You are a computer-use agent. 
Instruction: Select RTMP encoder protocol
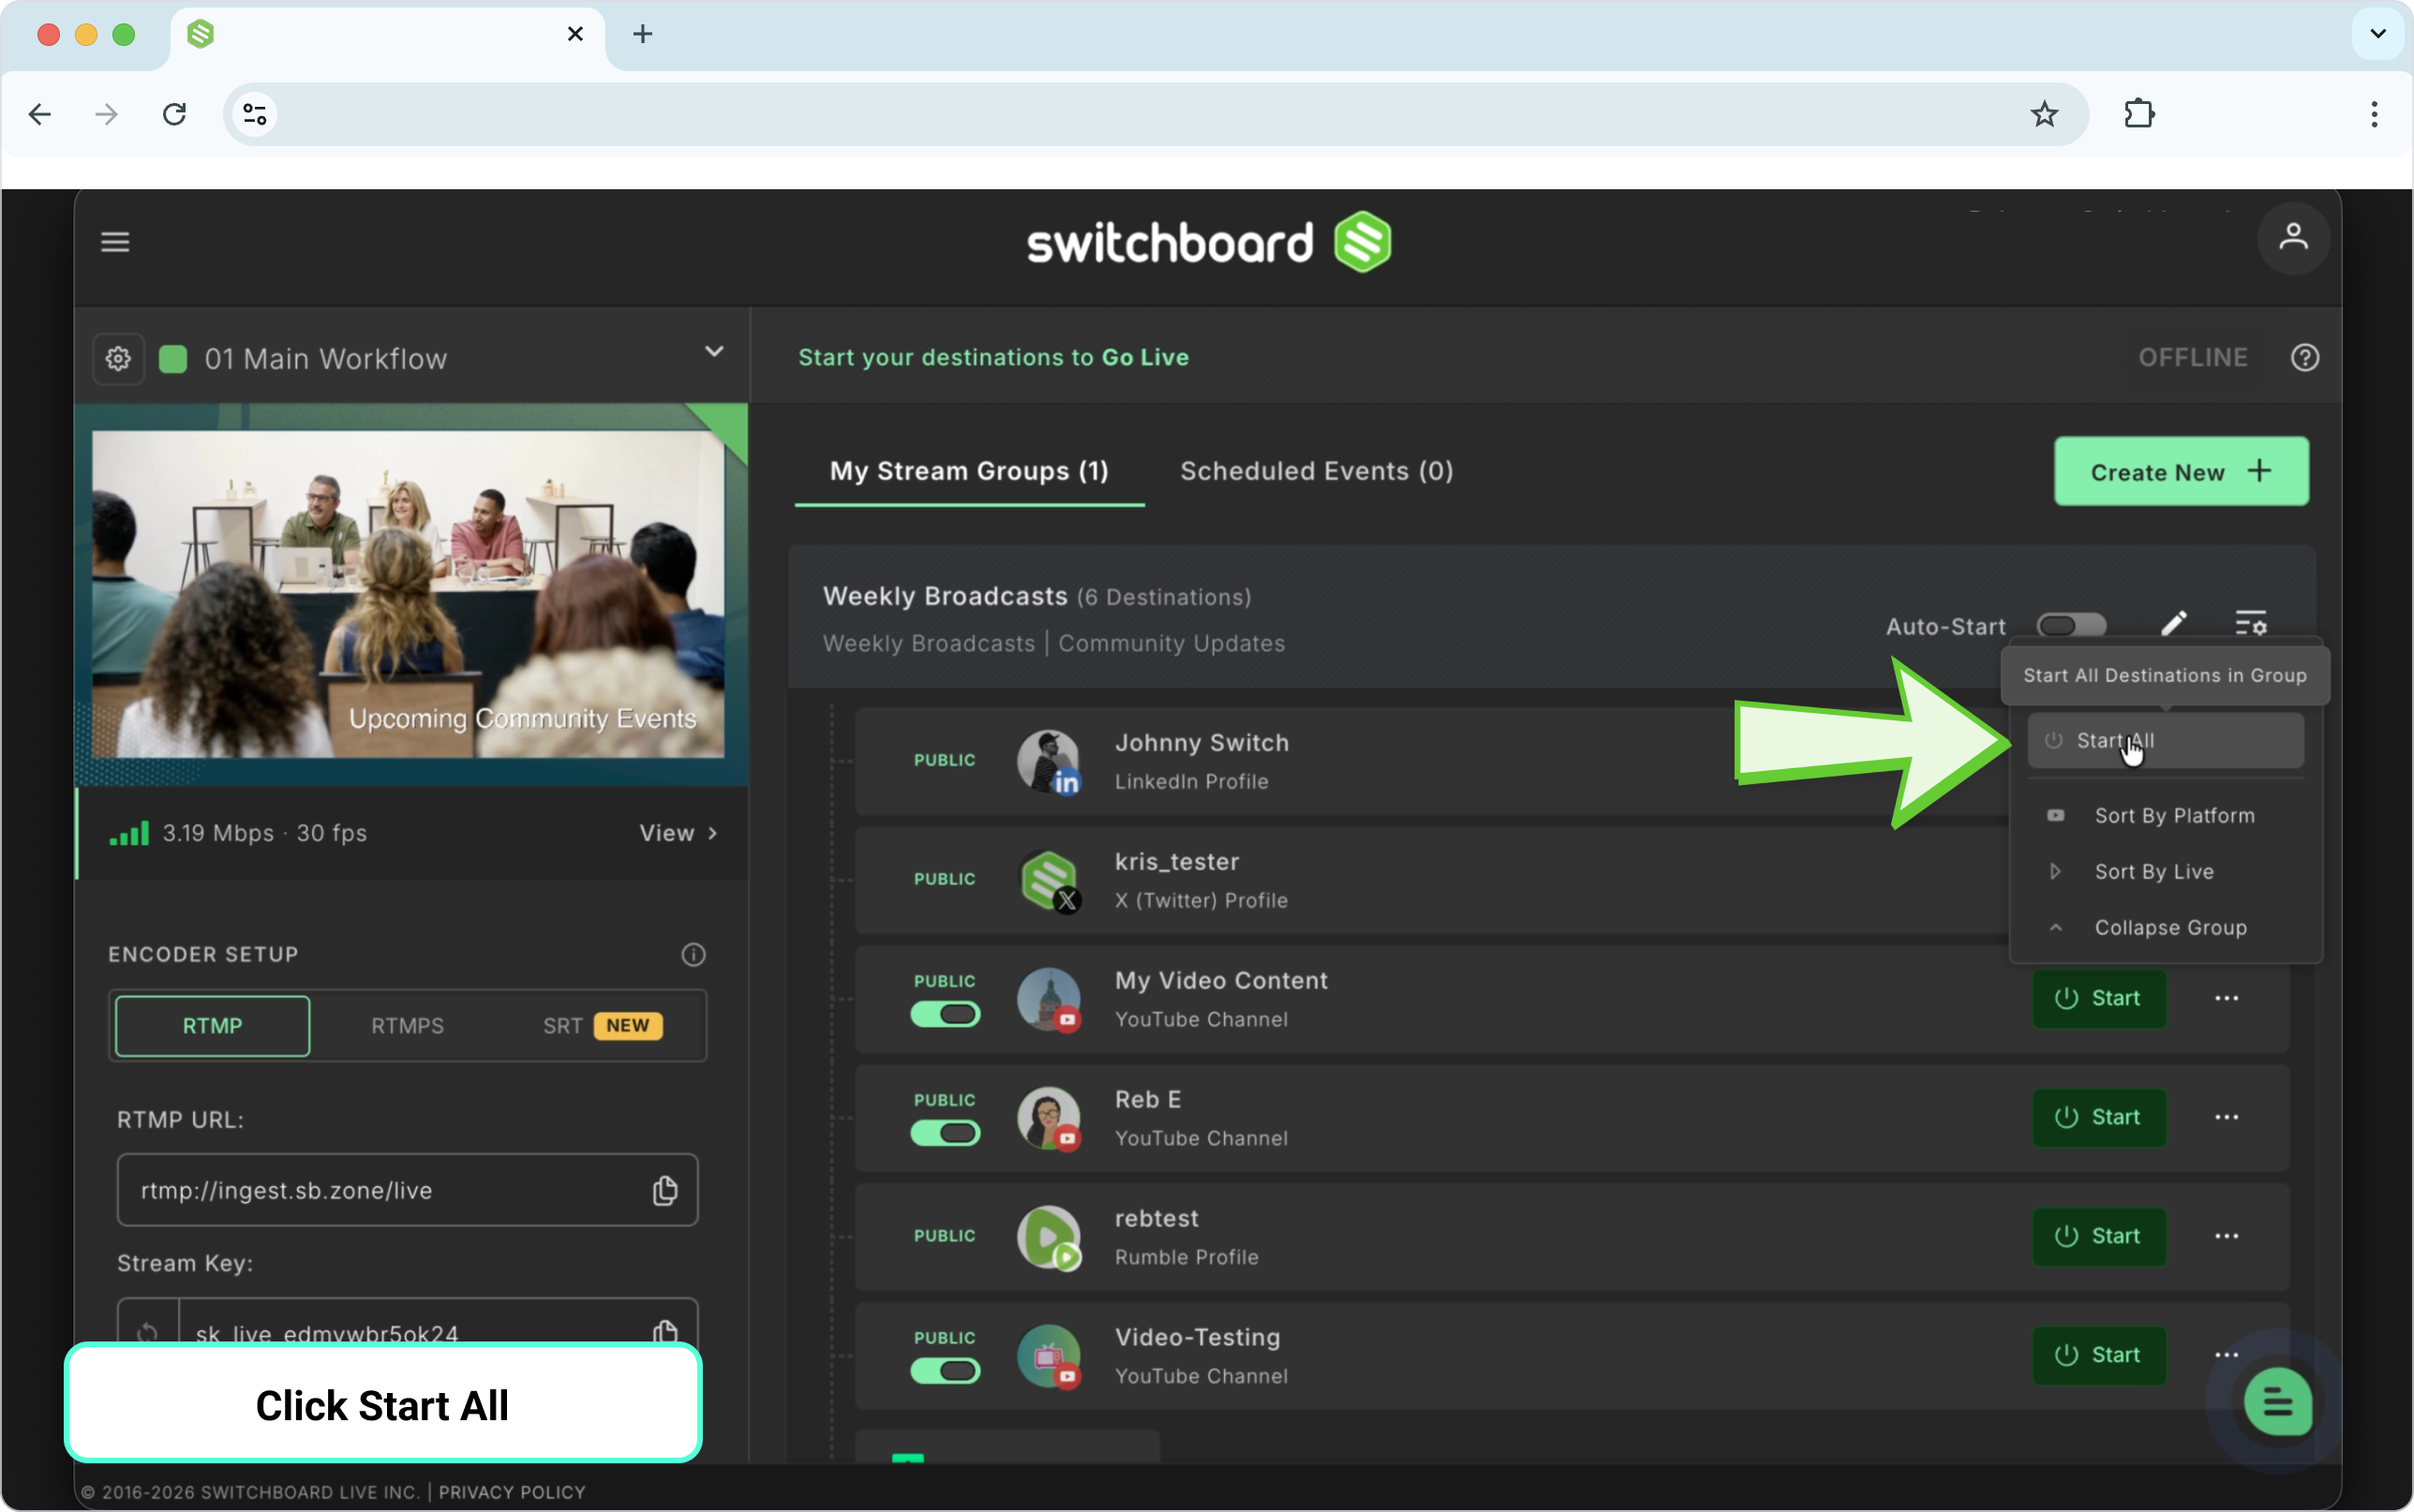pyautogui.click(x=212, y=1026)
